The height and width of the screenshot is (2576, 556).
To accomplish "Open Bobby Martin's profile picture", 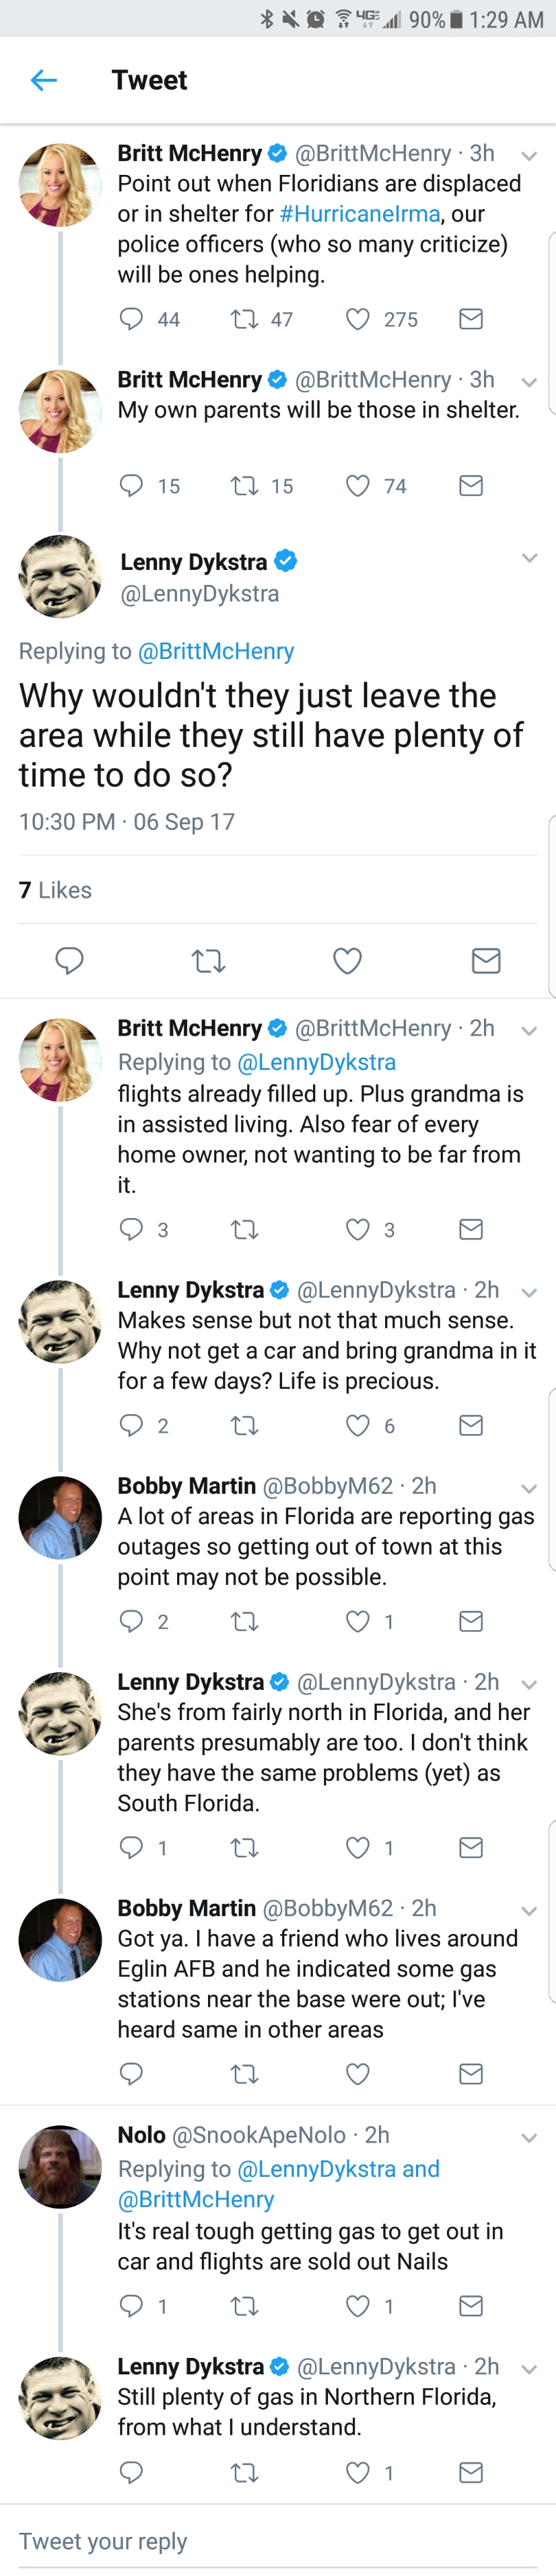I will [x=60, y=1517].
